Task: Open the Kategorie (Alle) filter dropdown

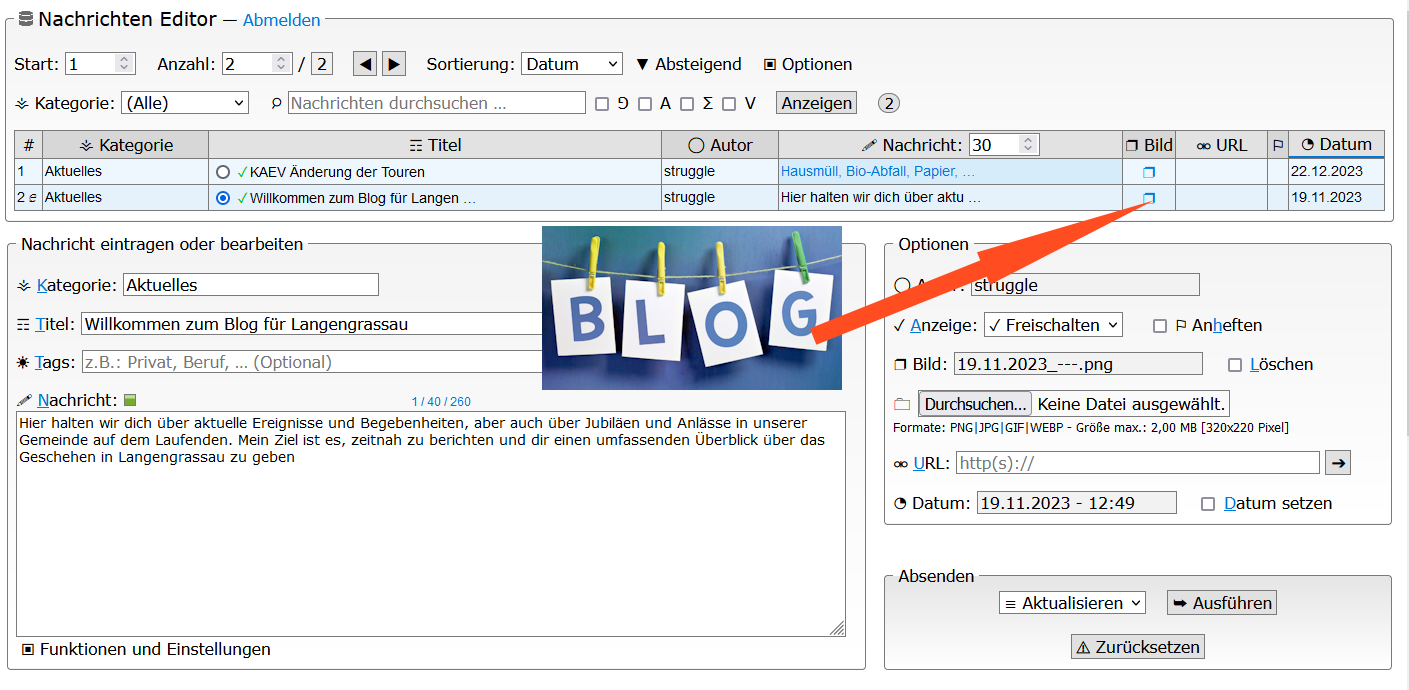Action: [x=184, y=103]
